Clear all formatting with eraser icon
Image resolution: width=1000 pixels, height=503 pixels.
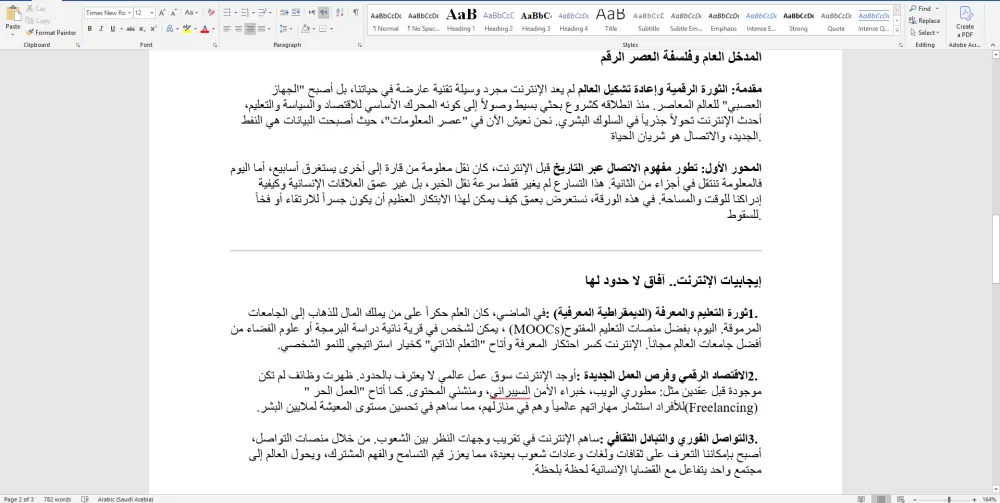point(209,13)
